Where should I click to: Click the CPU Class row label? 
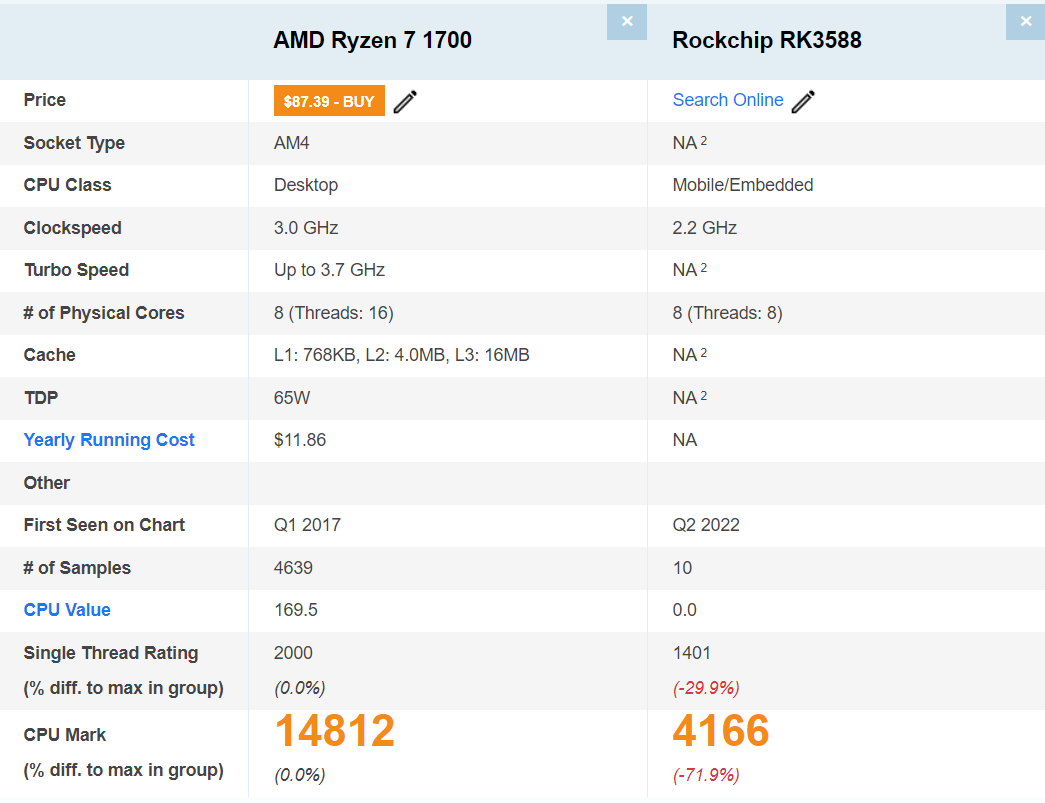coord(67,185)
